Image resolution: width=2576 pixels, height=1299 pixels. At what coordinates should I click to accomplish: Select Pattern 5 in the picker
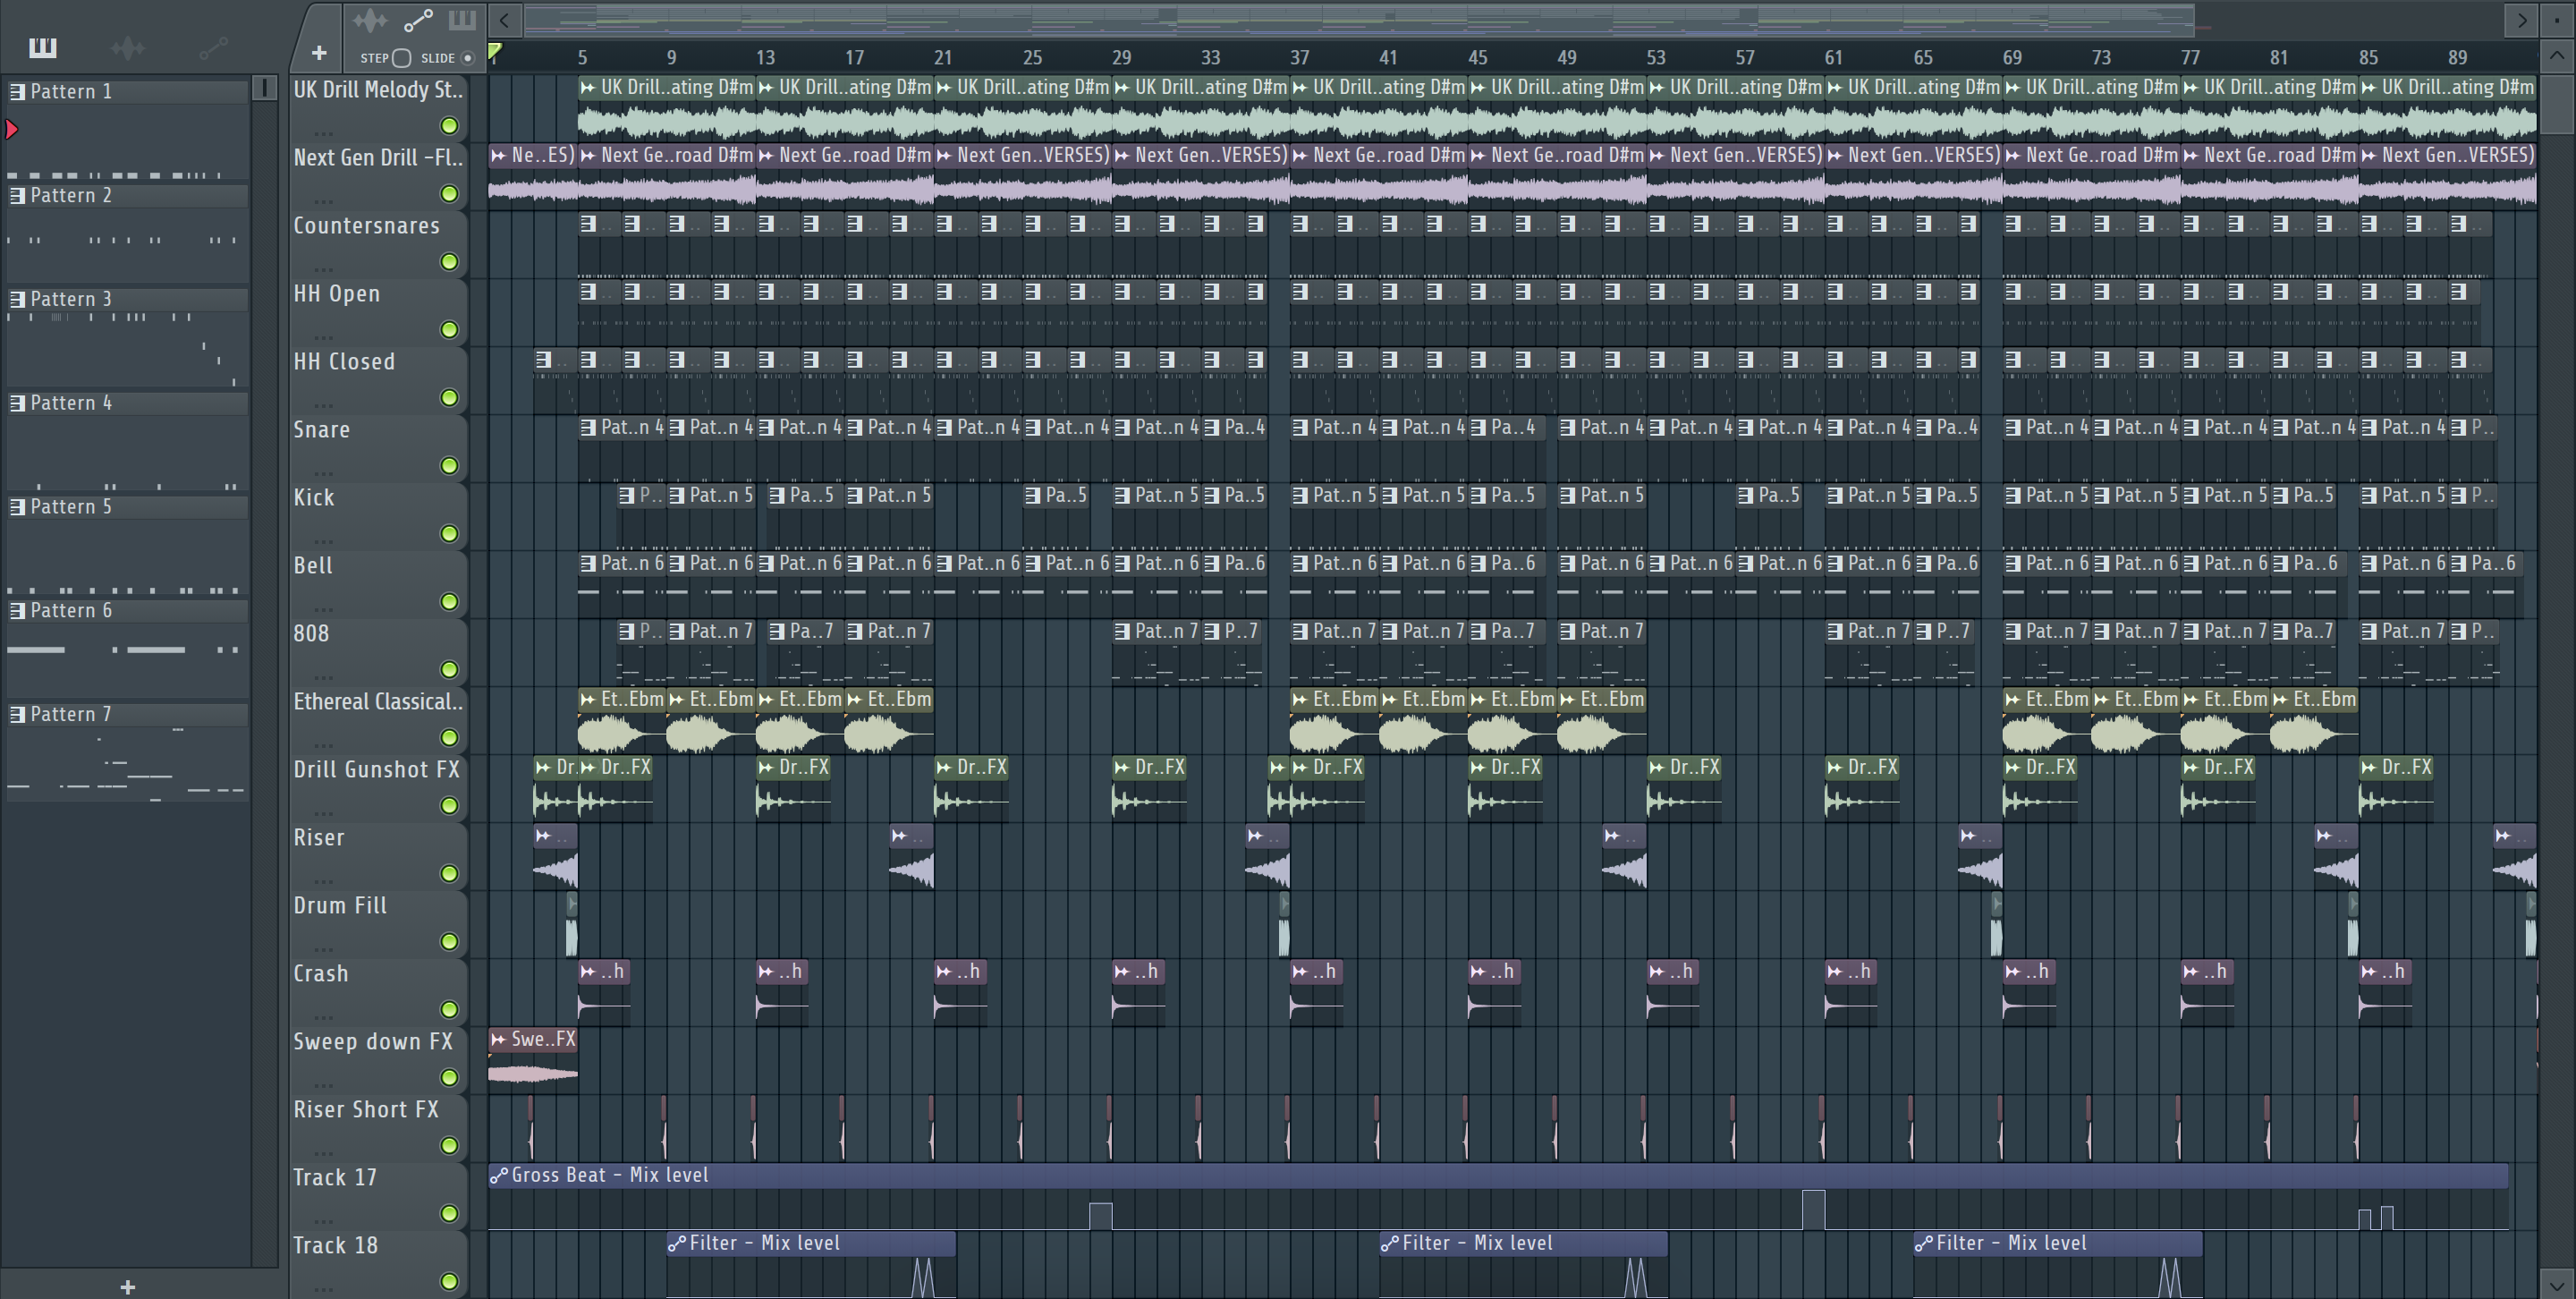point(127,507)
